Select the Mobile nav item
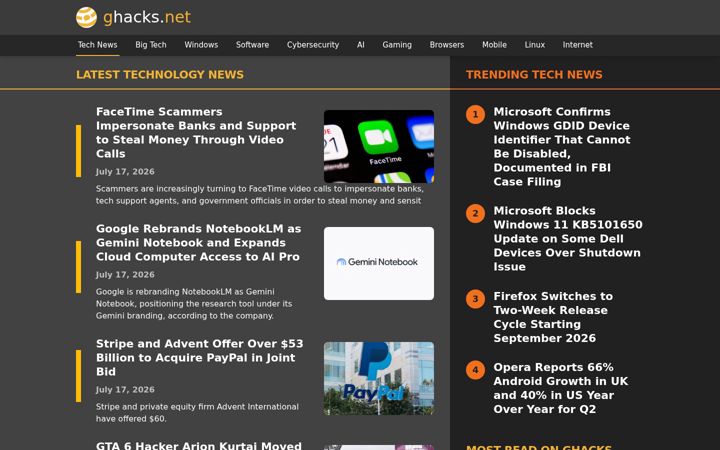720x450 pixels. pyautogui.click(x=494, y=45)
